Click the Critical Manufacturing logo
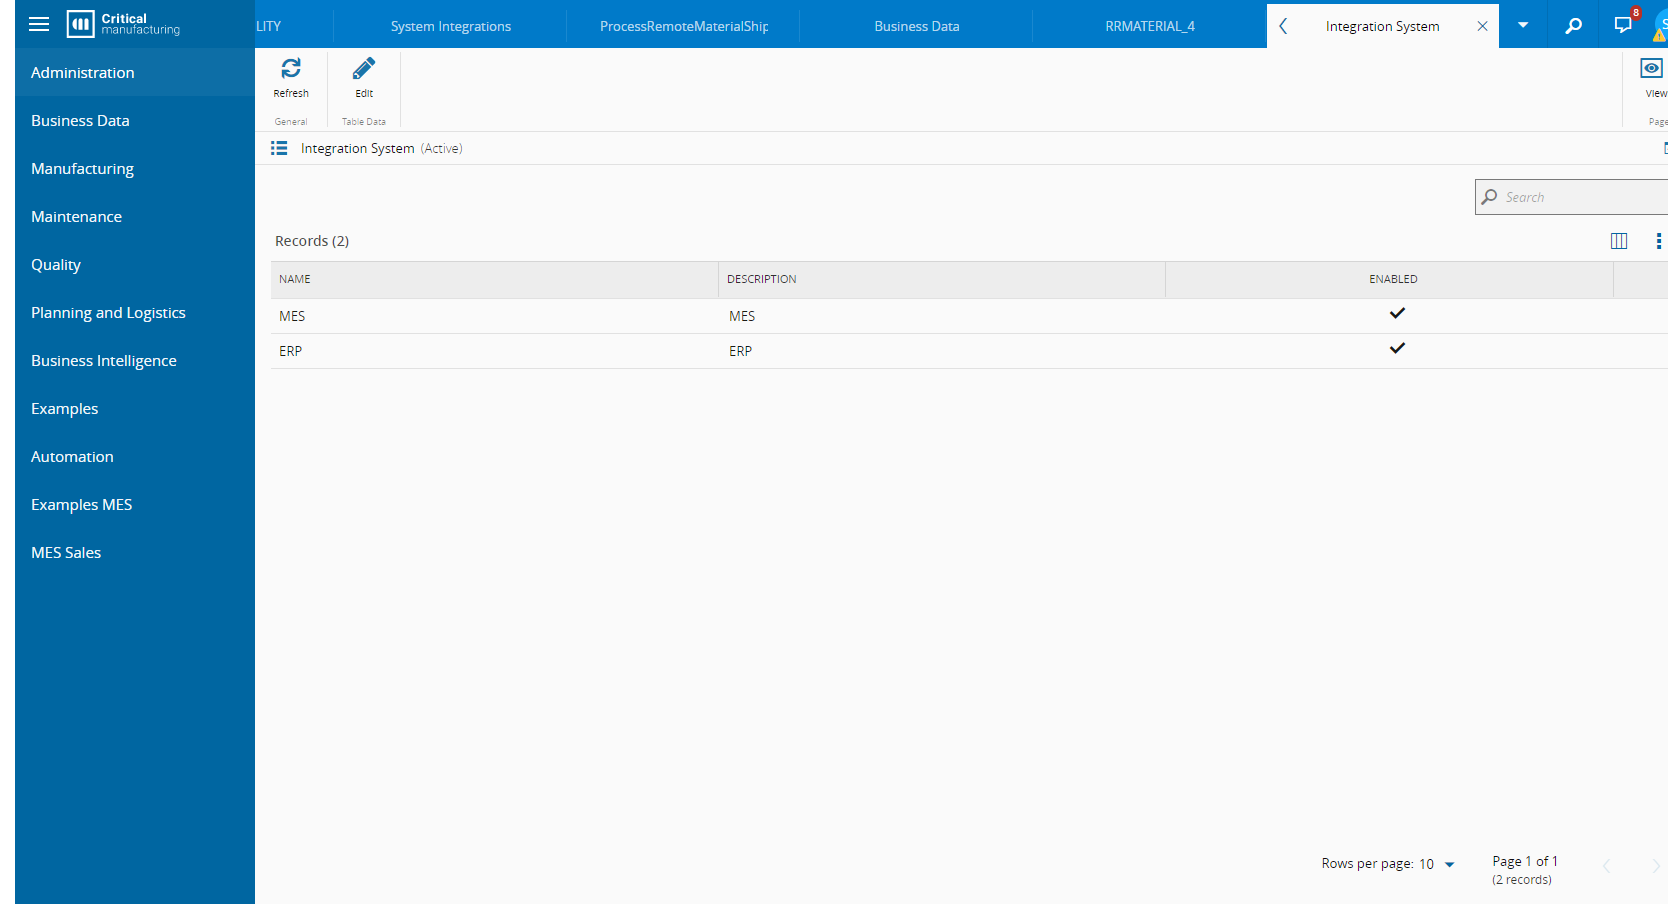 [123, 24]
